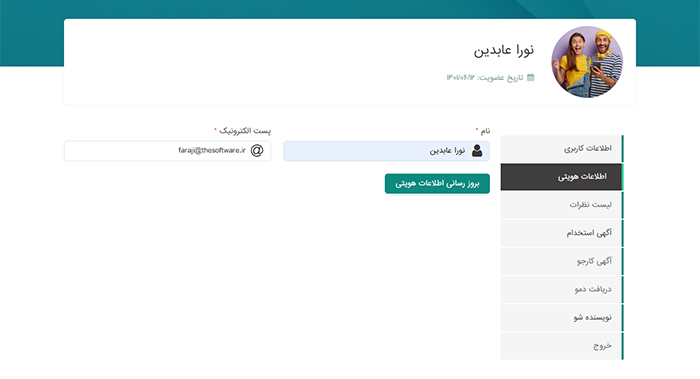Select the اطلاعات هویتی sidebar tab

pos(562,177)
